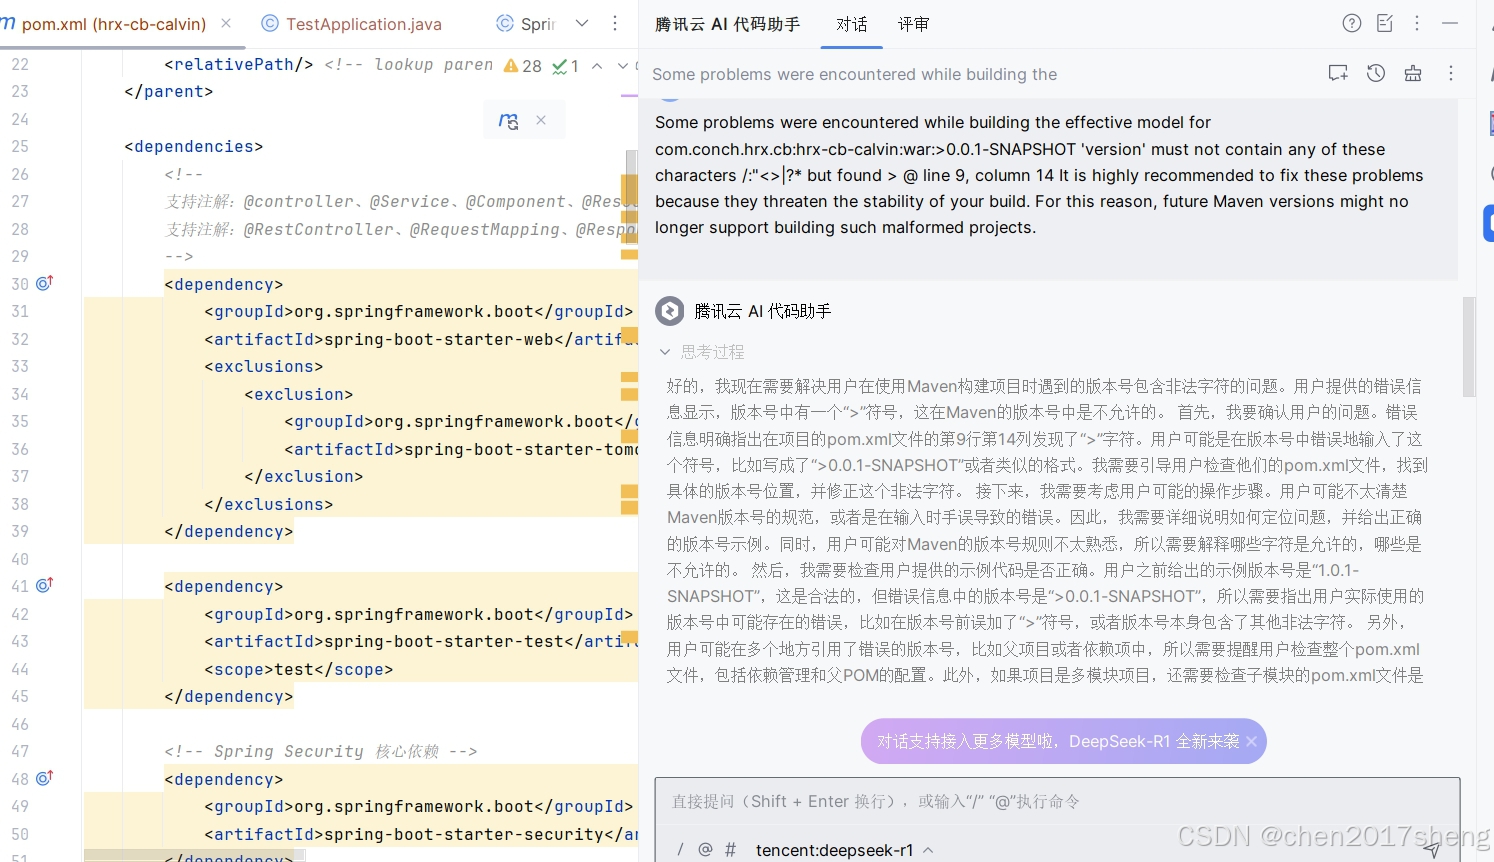The image size is (1494, 862).
Task: Go to previous highlighted problem arrow
Action: (597, 66)
